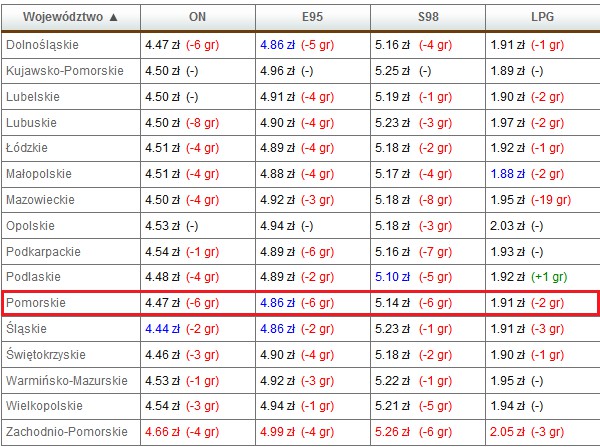Select the Mazowieckie region name

[39, 200]
